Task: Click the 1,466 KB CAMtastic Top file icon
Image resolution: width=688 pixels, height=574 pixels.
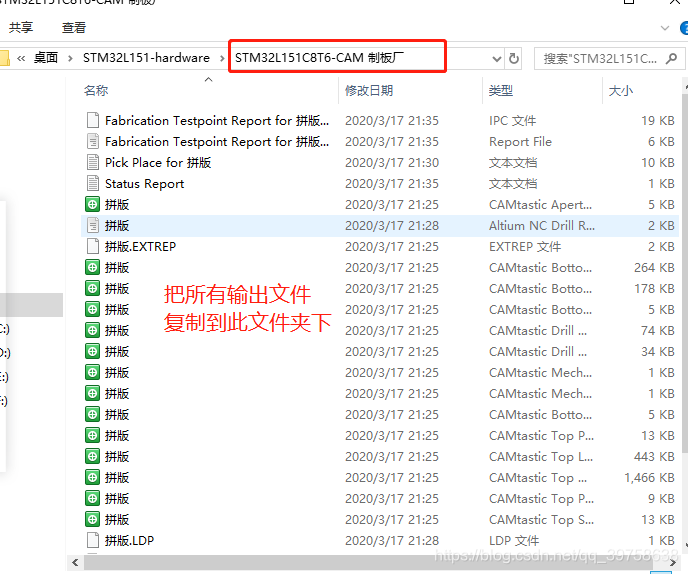Action: [x=93, y=477]
